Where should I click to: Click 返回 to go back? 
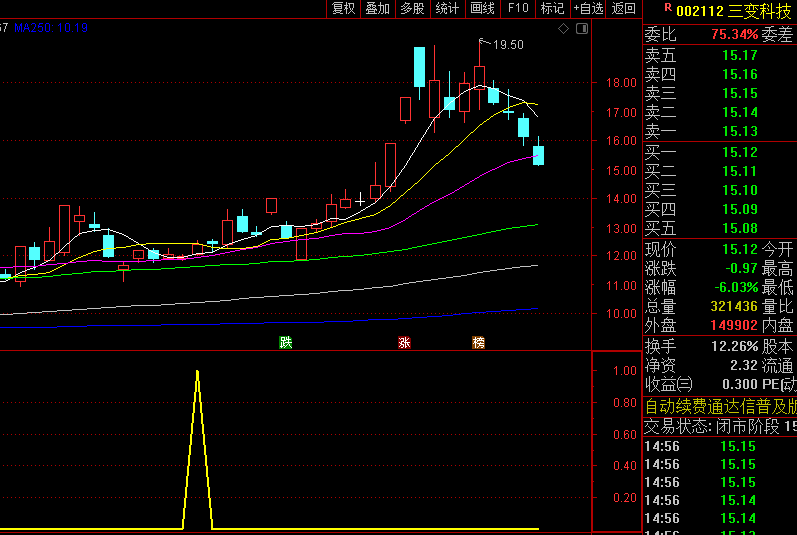[624, 9]
